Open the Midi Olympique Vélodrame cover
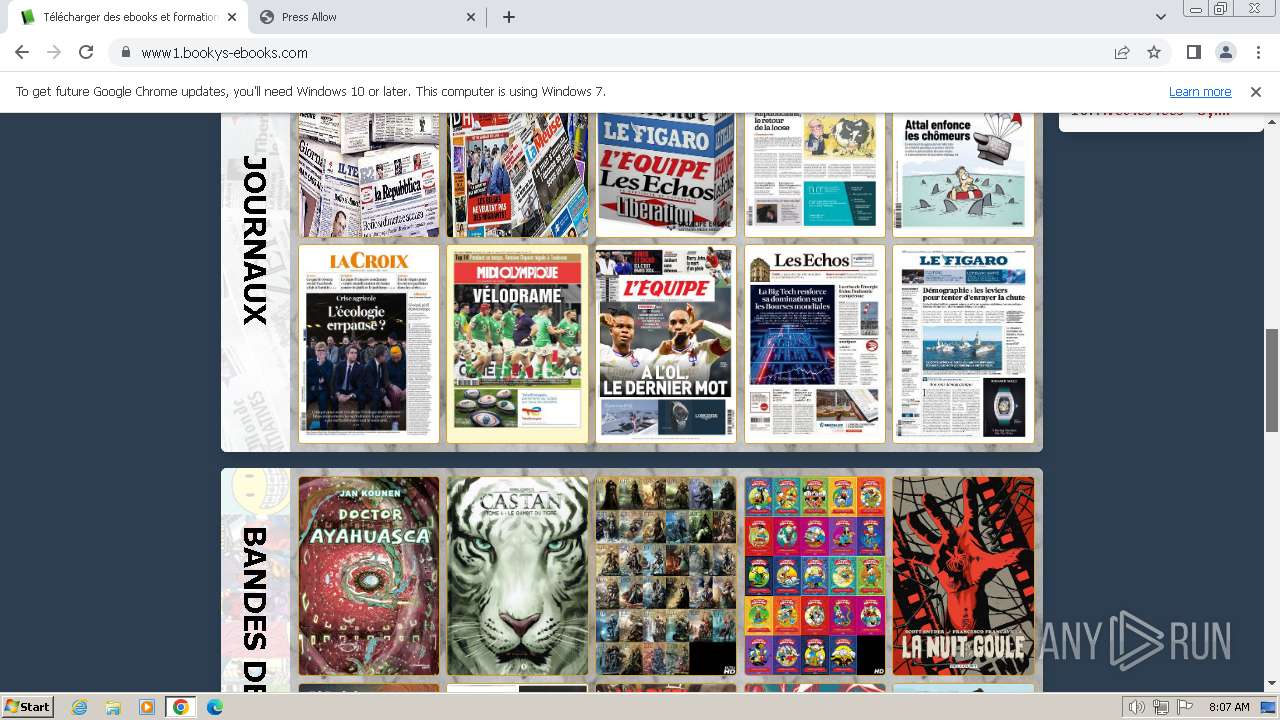 (517, 343)
